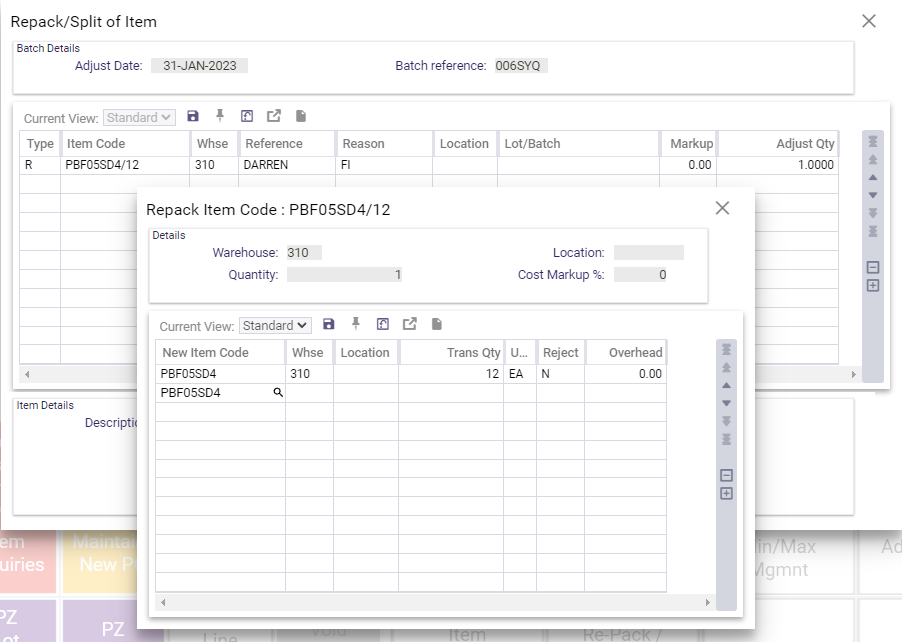Click the Adjust Date field 31-JAN-2023
The width and height of the screenshot is (902, 642).
click(200, 66)
